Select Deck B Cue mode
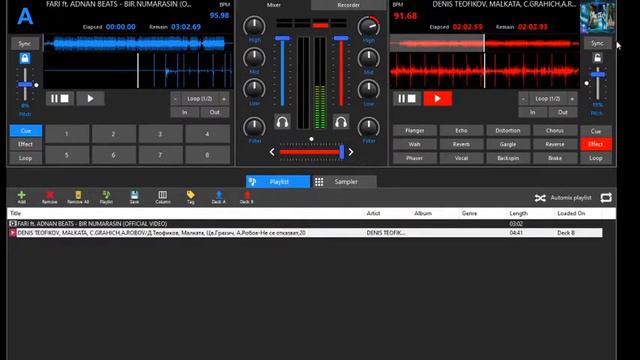The image size is (640, 360). pyautogui.click(x=596, y=131)
